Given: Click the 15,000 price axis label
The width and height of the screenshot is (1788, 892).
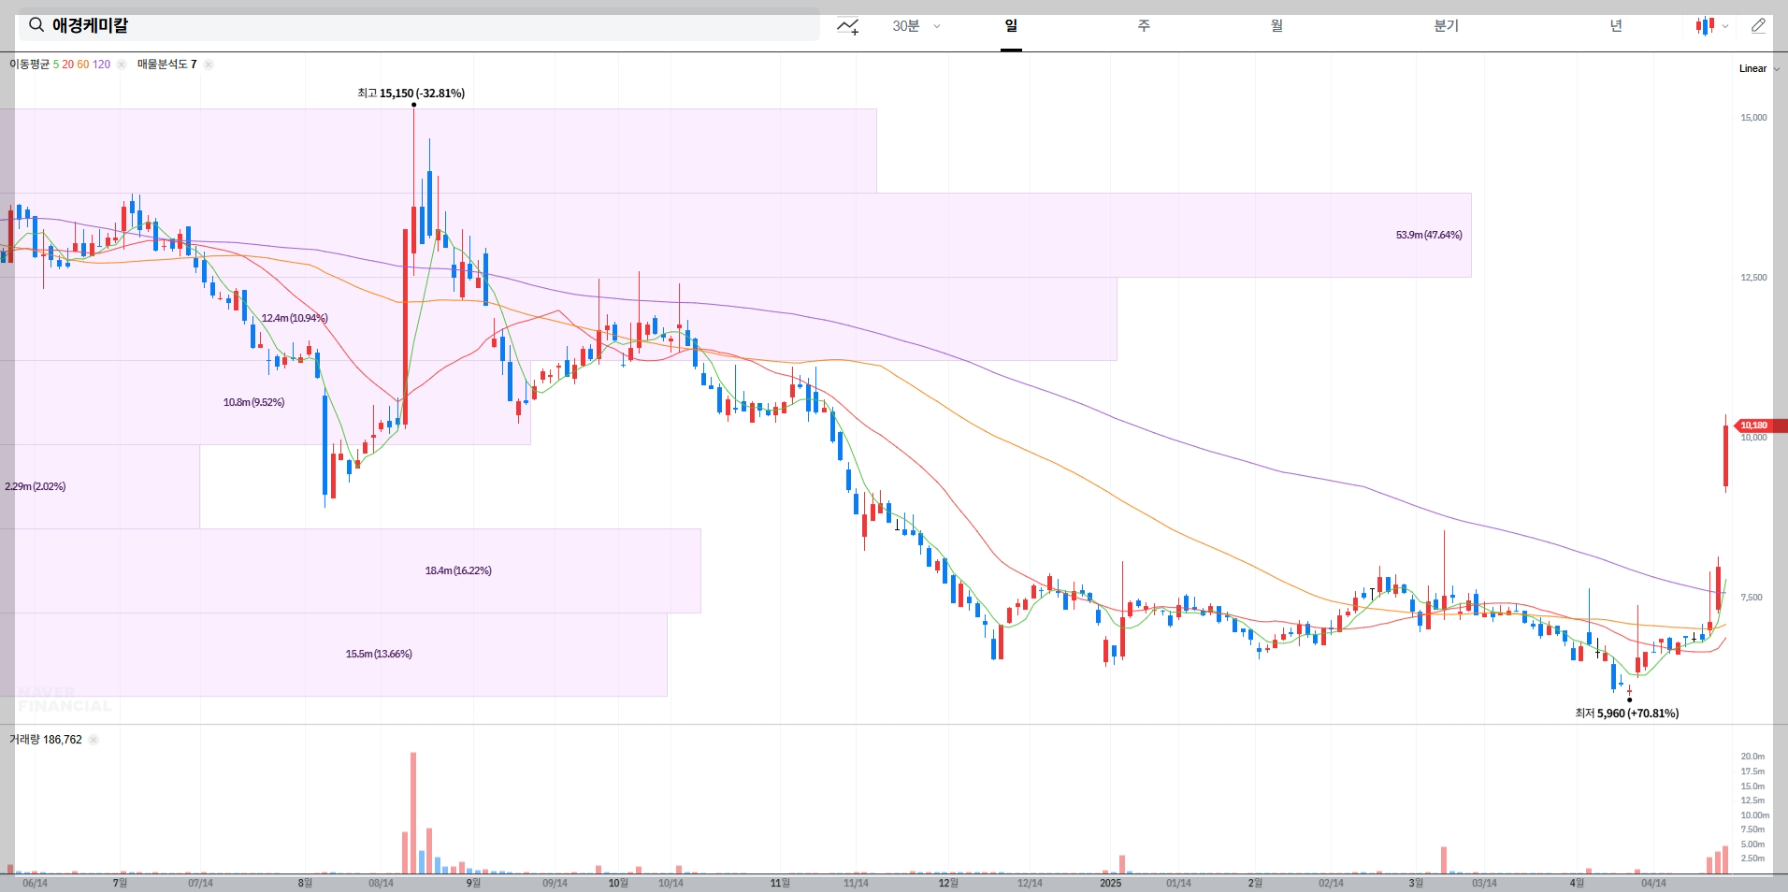Looking at the screenshot, I should [1753, 118].
